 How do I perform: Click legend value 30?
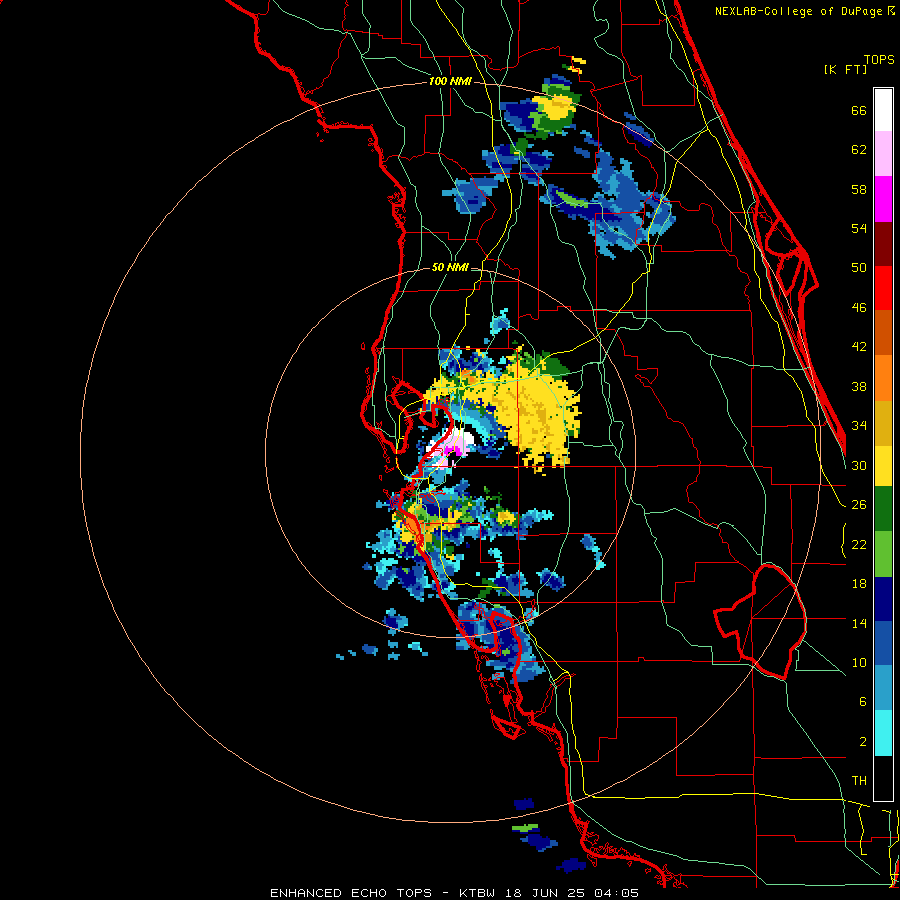(859, 465)
